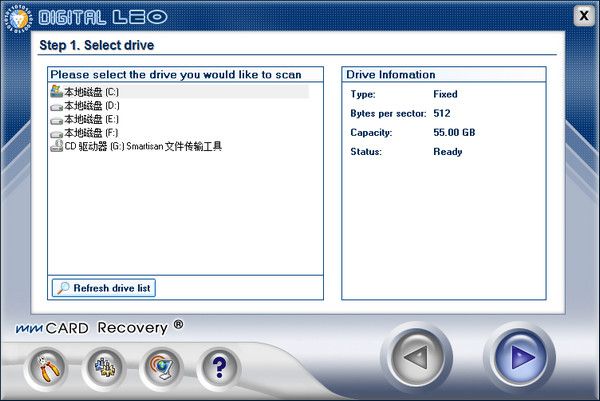This screenshot has height=401, width=600.
Task: Click the 'Type:' label
Action: 363,95
